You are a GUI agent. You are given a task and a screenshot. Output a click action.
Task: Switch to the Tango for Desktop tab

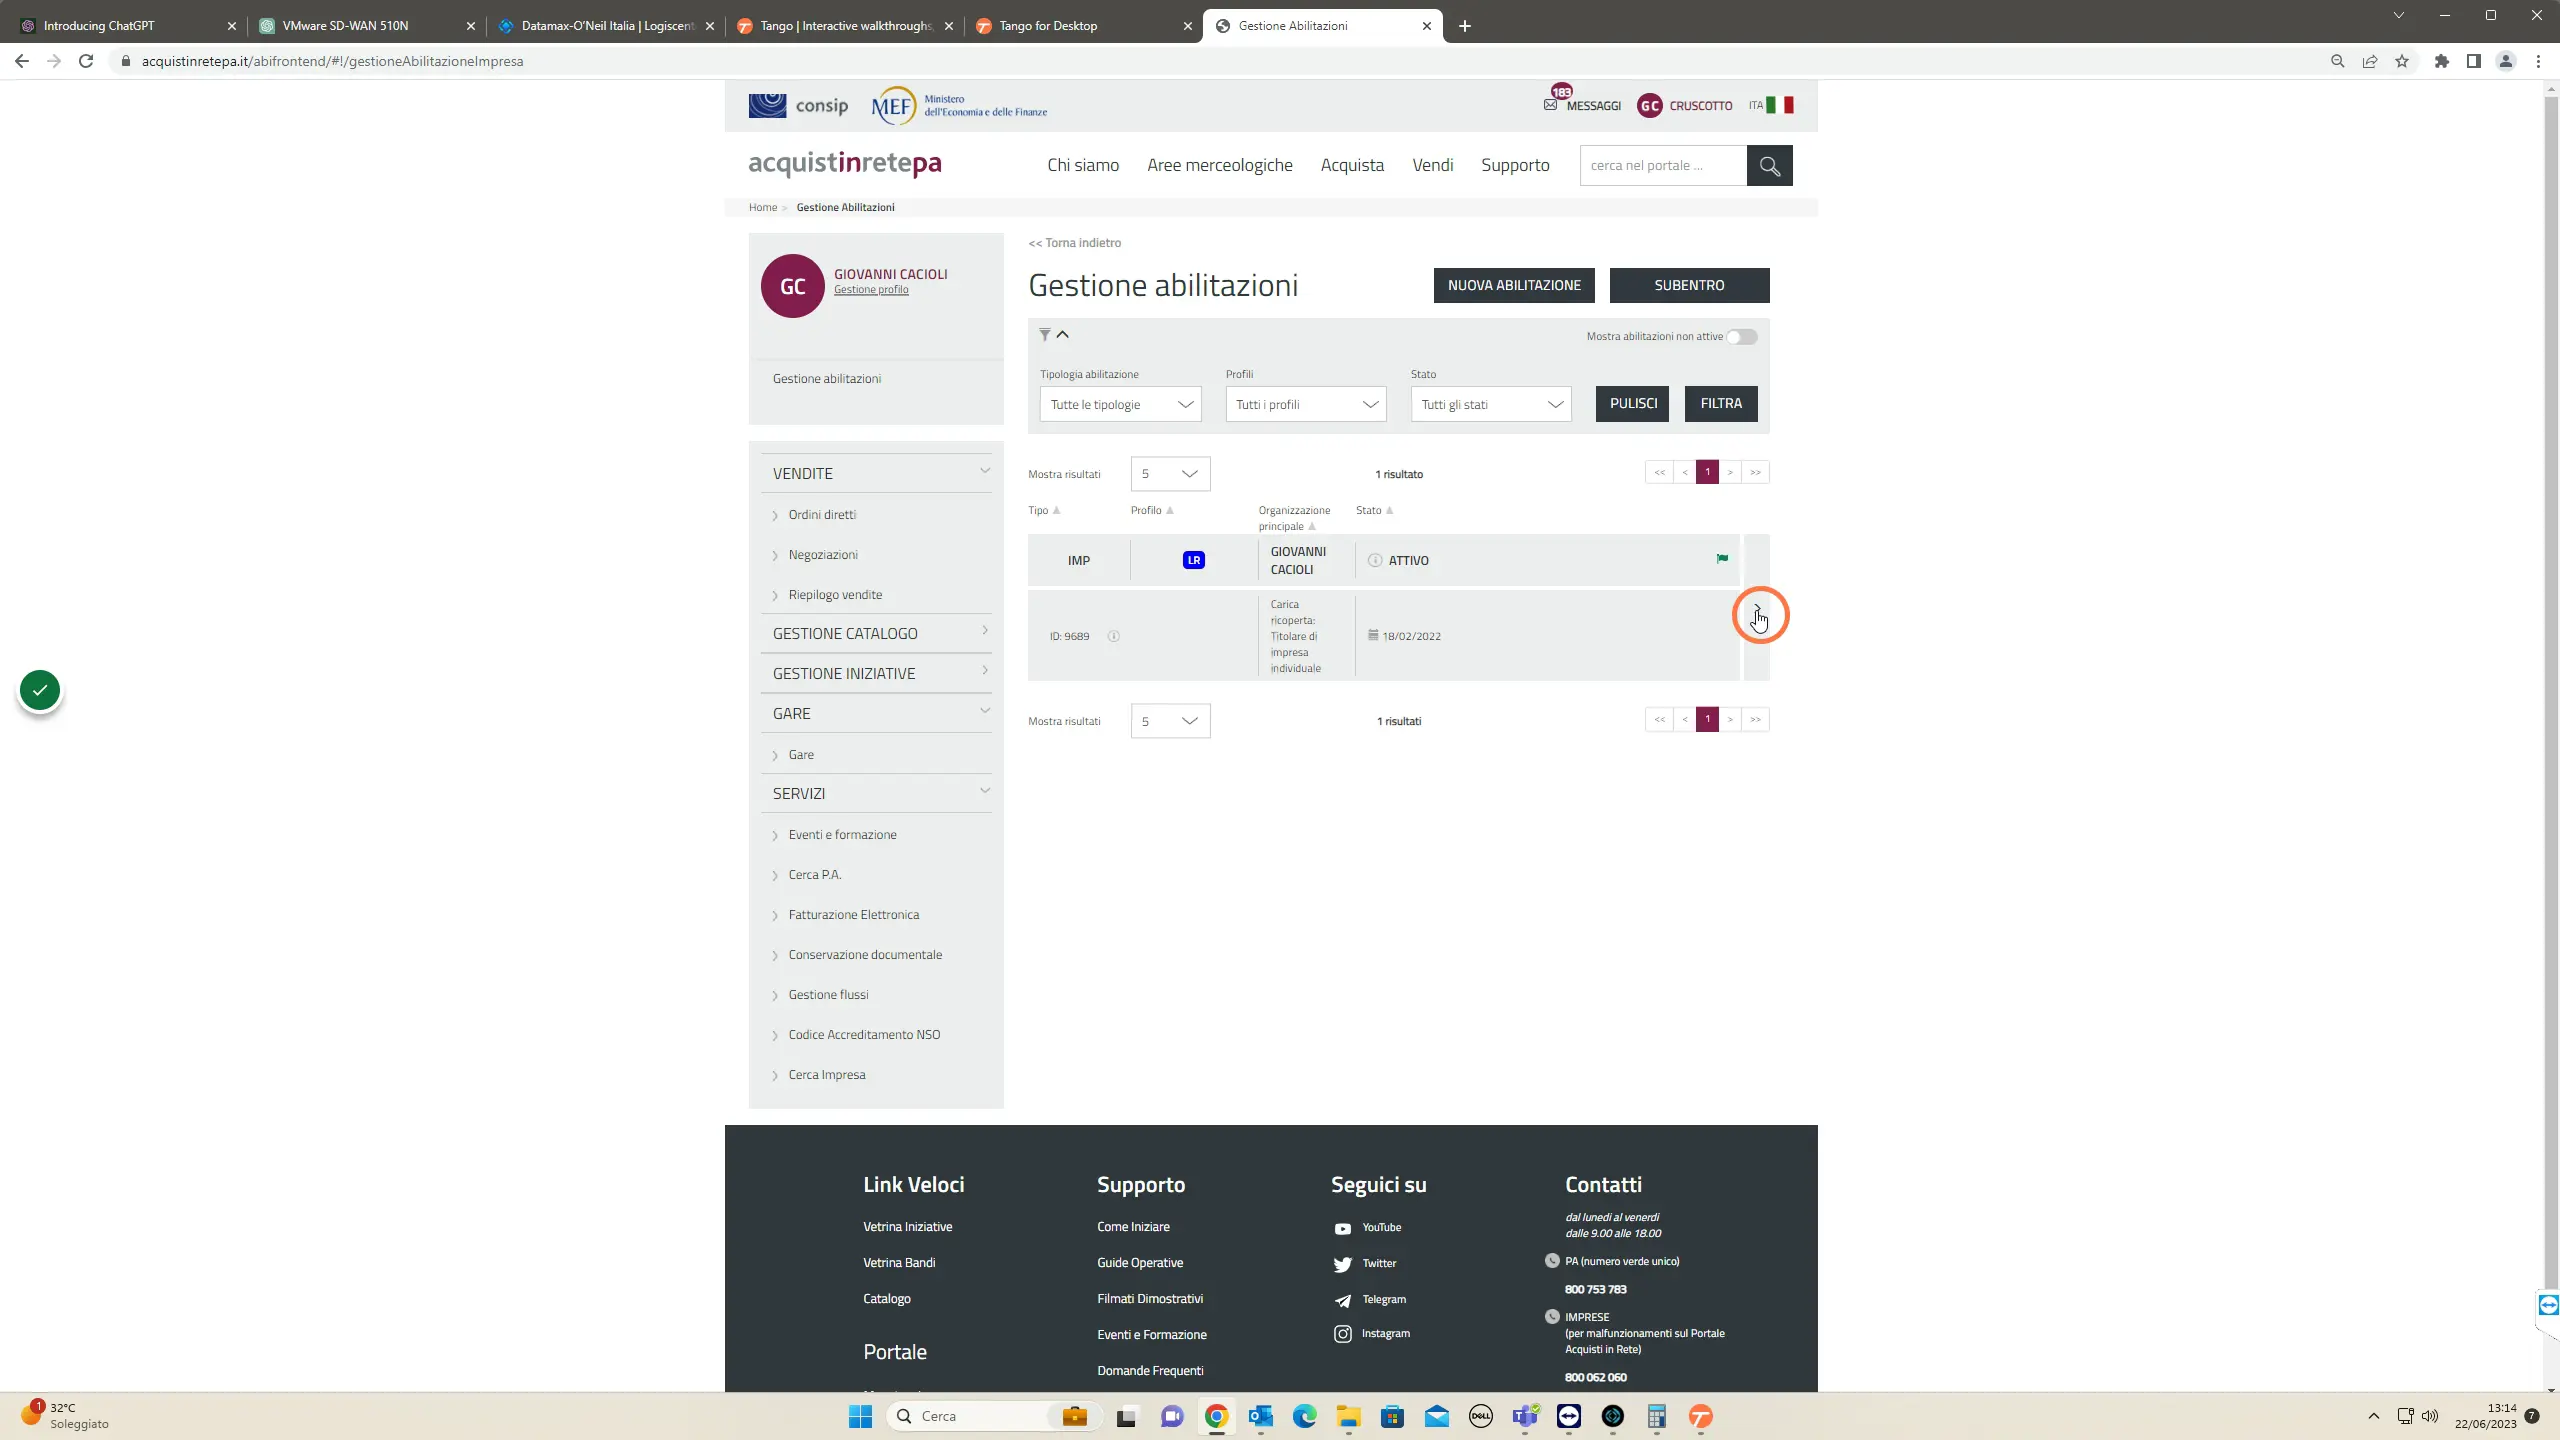click(x=1084, y=26)
